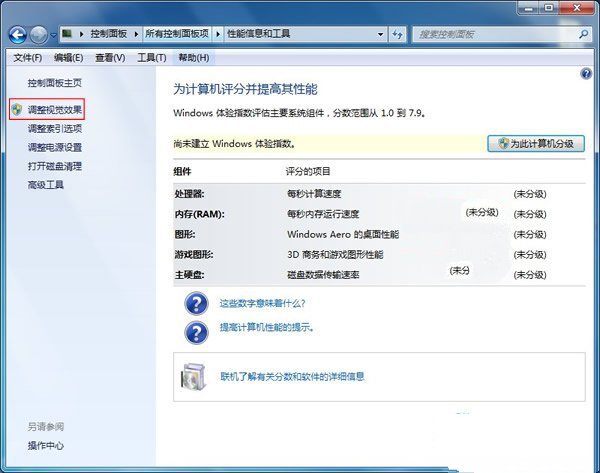Click the greyed forward navigation arrow
Screen dimensions: 600x473
click(39, 35)
